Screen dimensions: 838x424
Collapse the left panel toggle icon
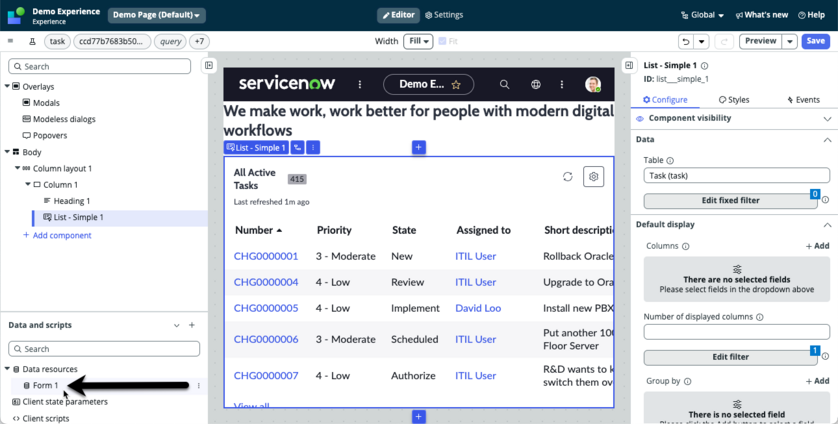tap(209, 65)
